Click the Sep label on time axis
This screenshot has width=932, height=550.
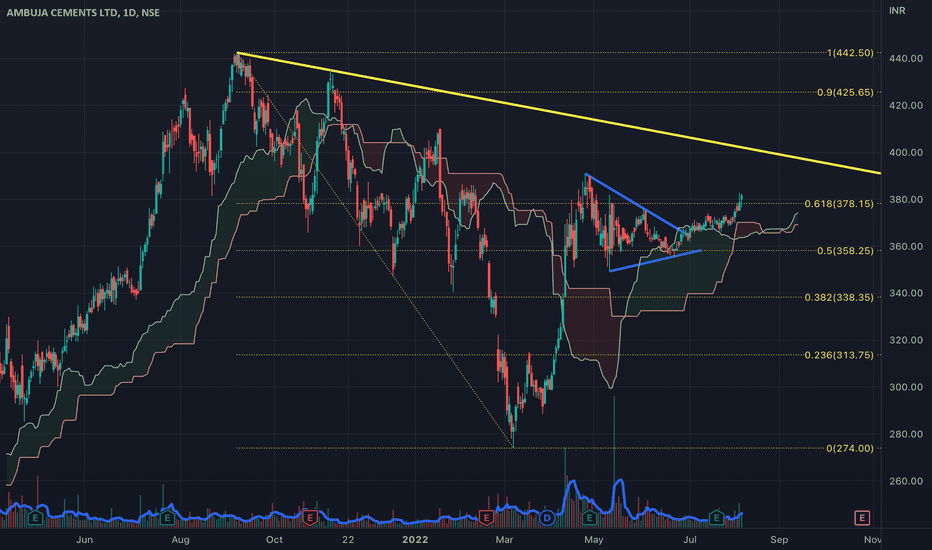(779, 539)
